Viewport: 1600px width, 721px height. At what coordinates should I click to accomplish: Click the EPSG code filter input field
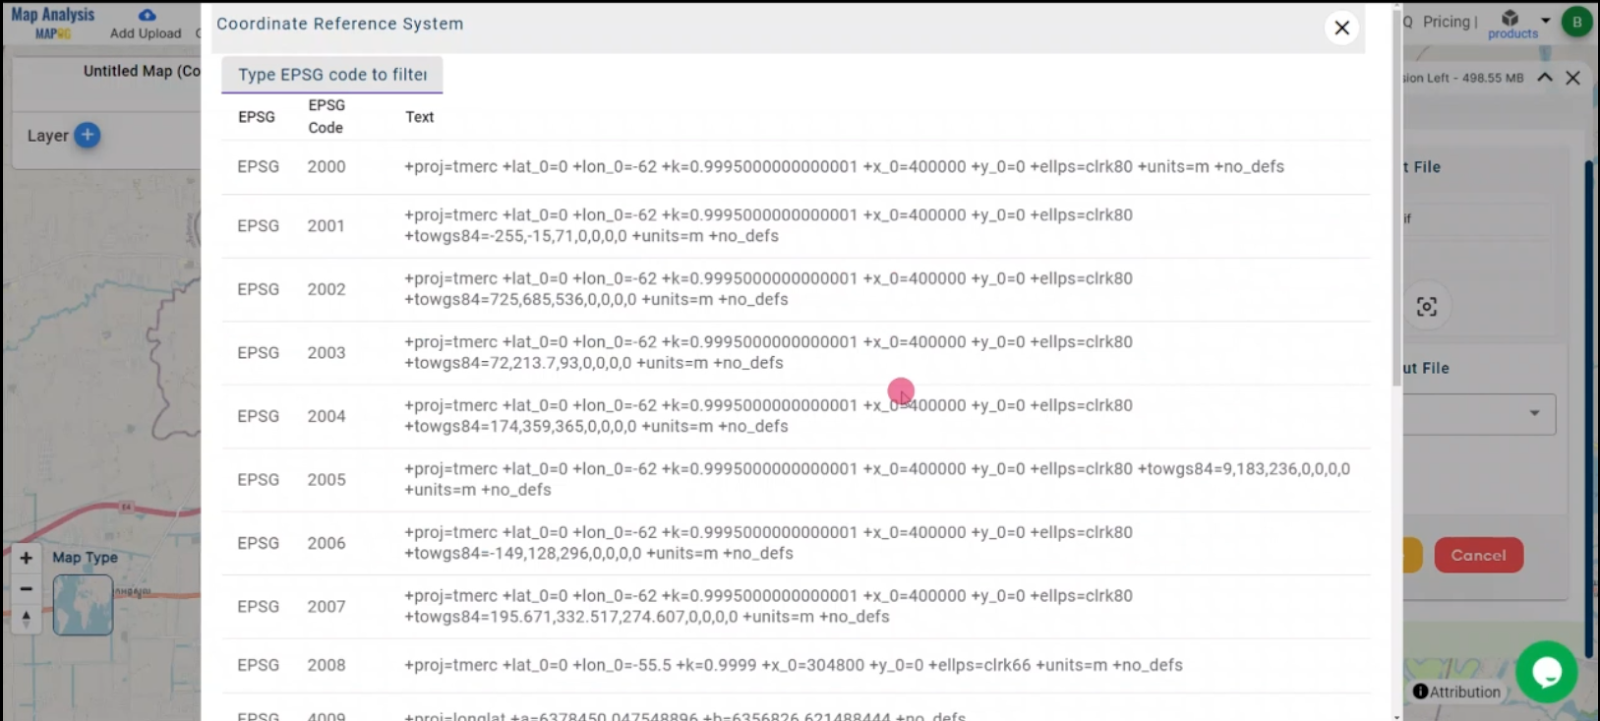[x=332, y=75]
